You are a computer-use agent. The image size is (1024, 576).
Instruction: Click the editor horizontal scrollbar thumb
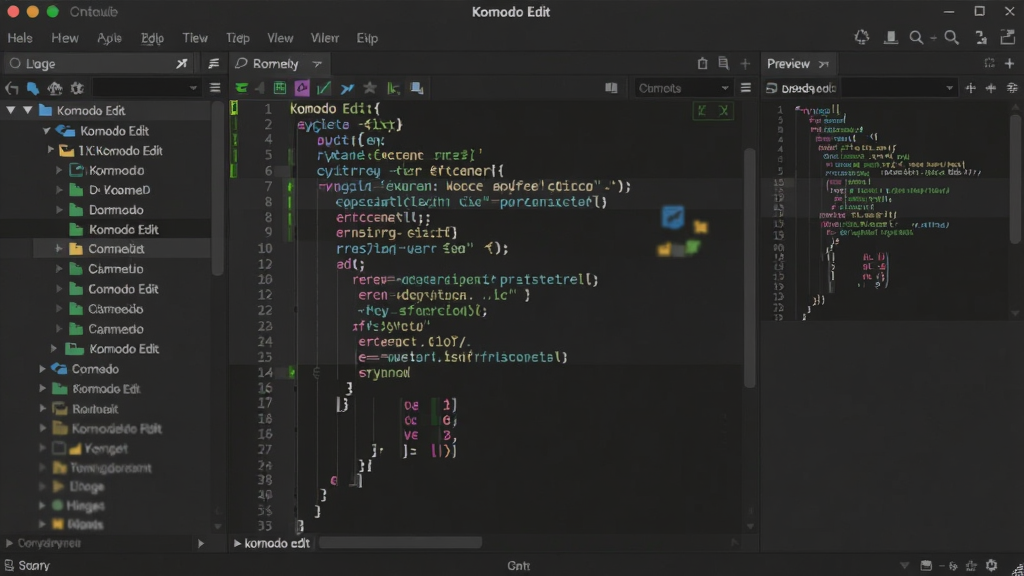[x=400, y=543]
